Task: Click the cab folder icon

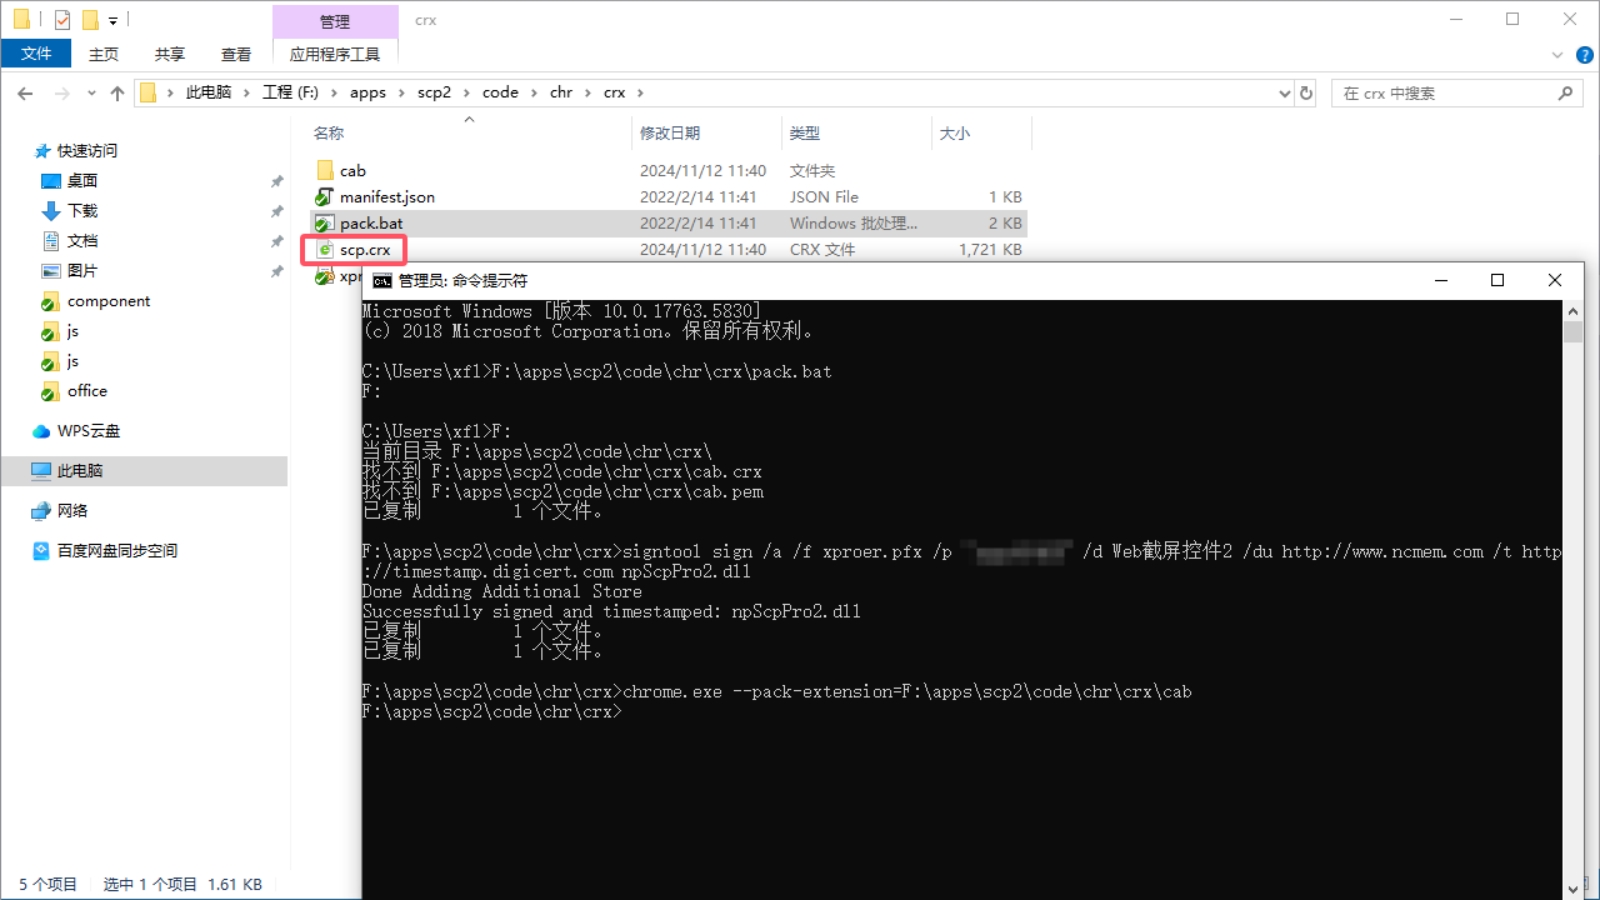Action: coord(325,171)
